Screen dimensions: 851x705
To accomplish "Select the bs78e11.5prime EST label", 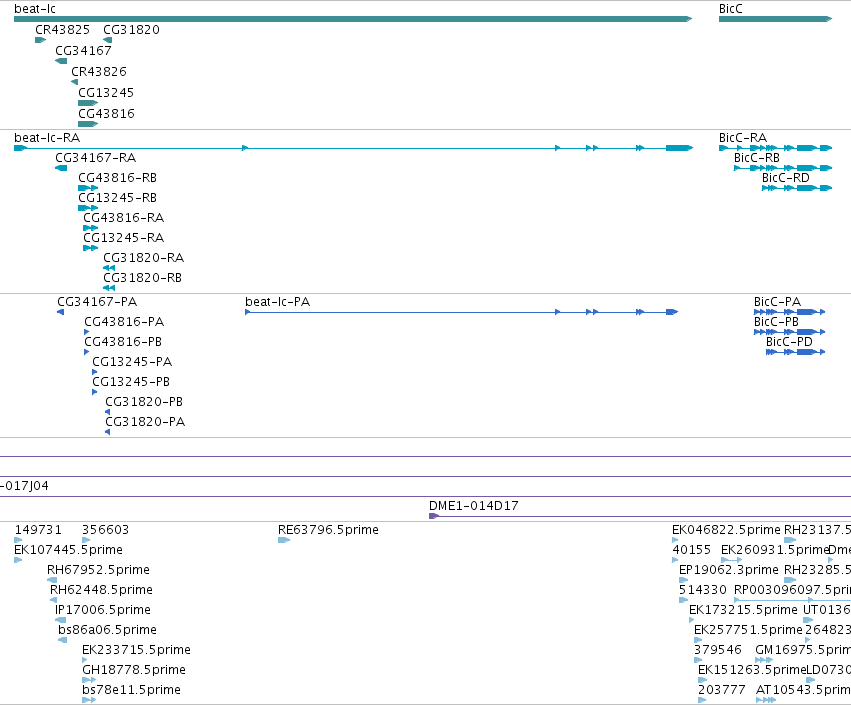I will (x=131, y=690).
